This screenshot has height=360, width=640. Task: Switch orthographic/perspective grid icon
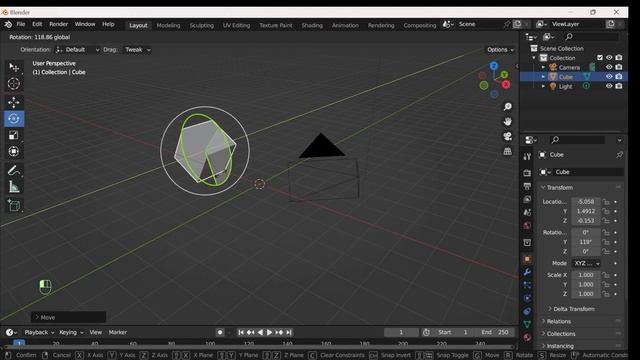point(507,151)
